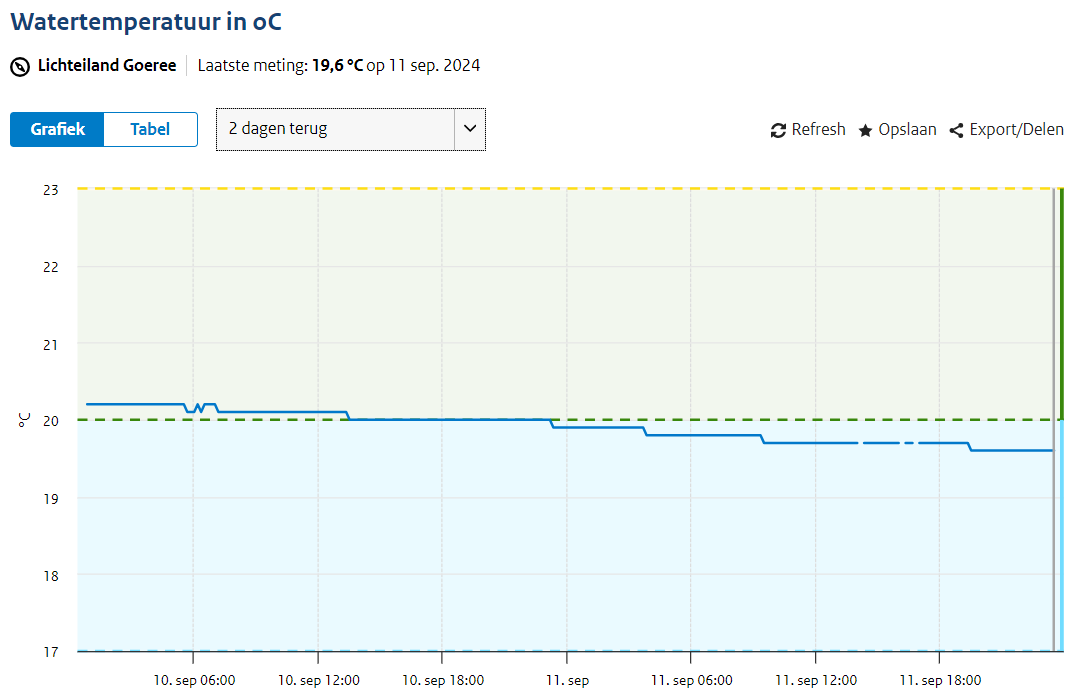The image size is (1074, 696).
Task: Click the Lichteiland Goeree location name
Action: 107,66
